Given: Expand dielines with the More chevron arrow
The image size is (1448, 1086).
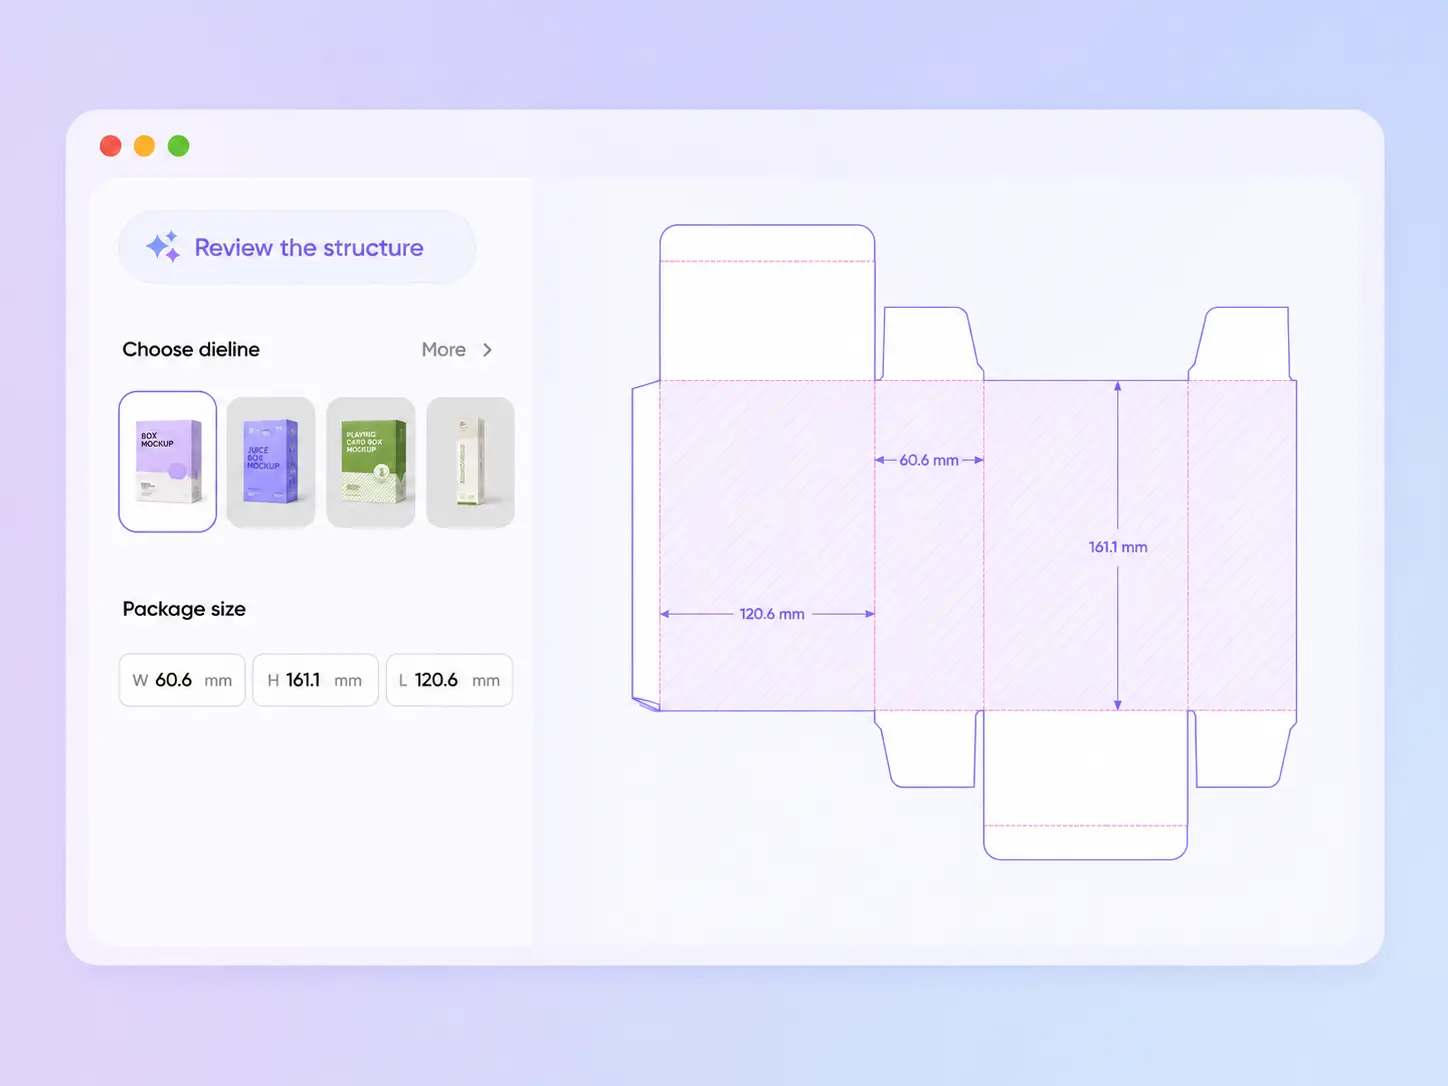Looking at the screenshot, I should 487,350.
